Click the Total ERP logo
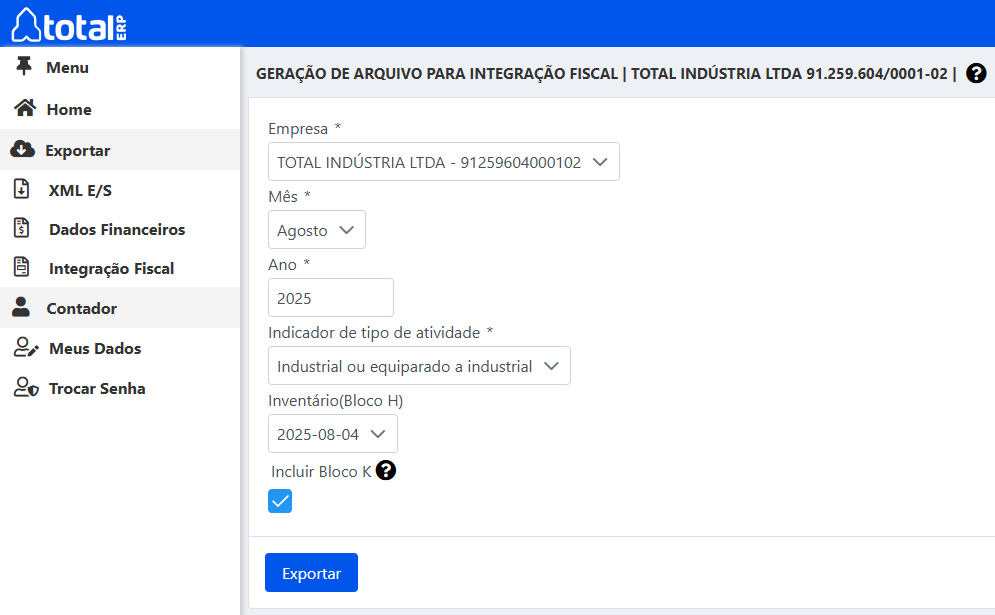Viewport: 995px width, 615px height. click(68, 24)
